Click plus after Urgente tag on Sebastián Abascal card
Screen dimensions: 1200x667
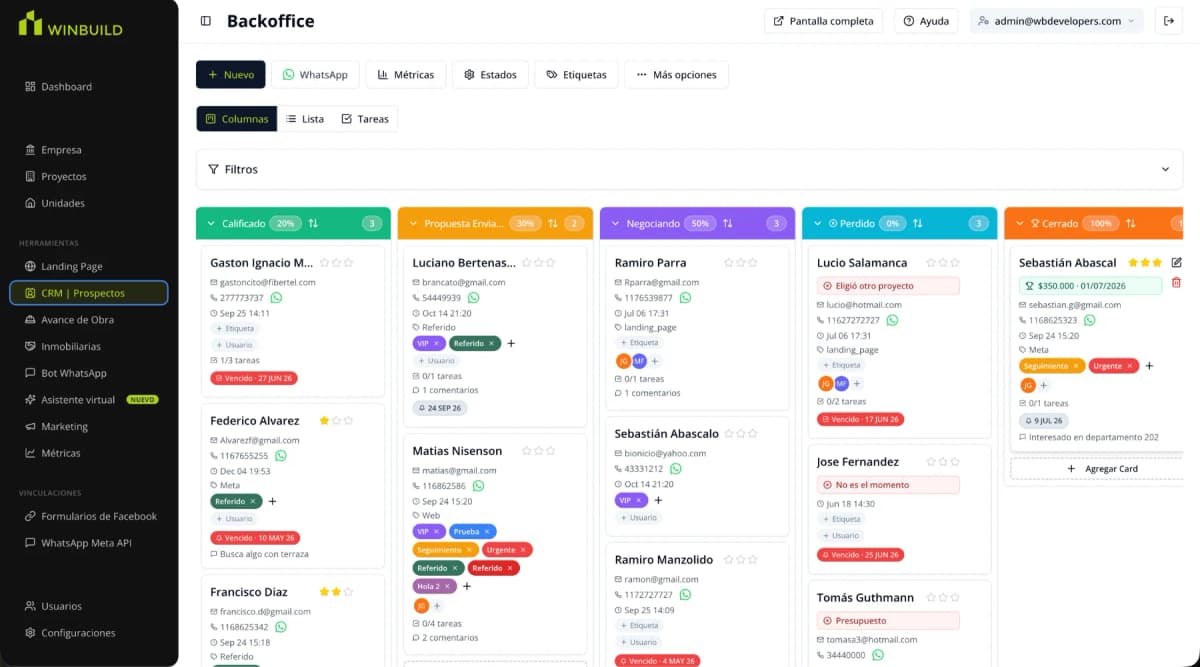(1149, 366)
